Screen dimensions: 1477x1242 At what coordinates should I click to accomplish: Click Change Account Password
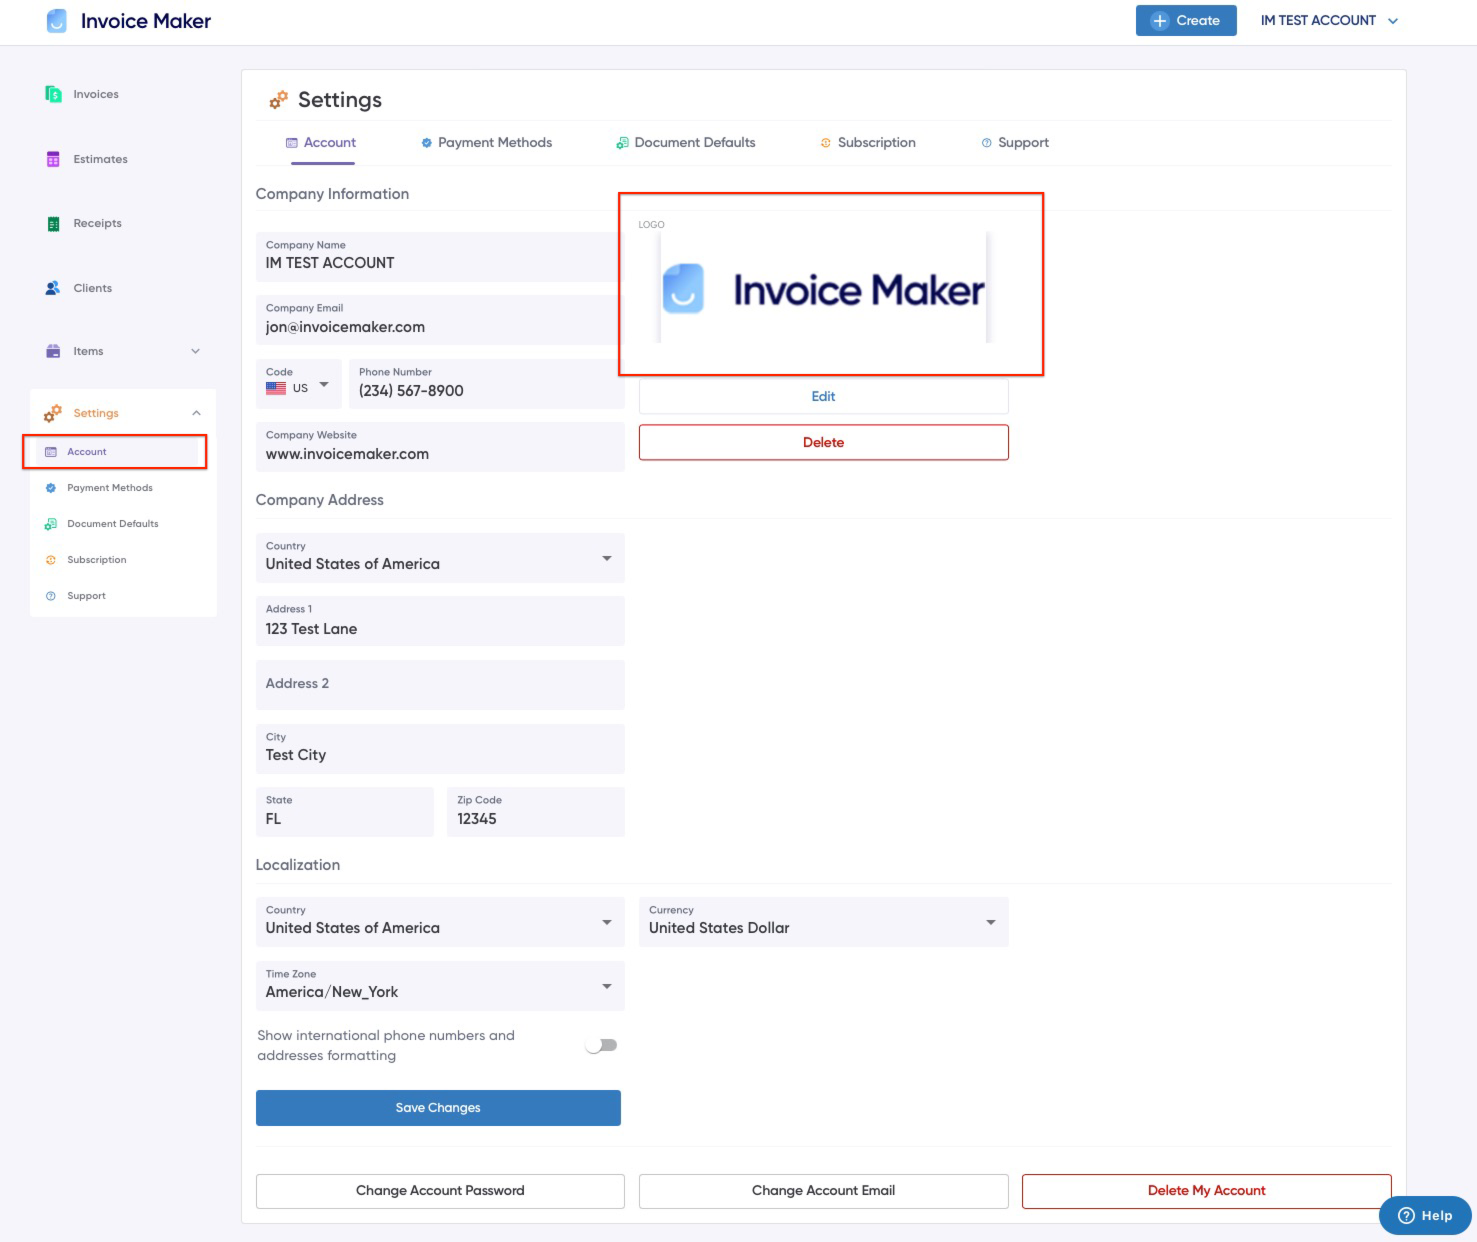click(x=440, y=1191)
